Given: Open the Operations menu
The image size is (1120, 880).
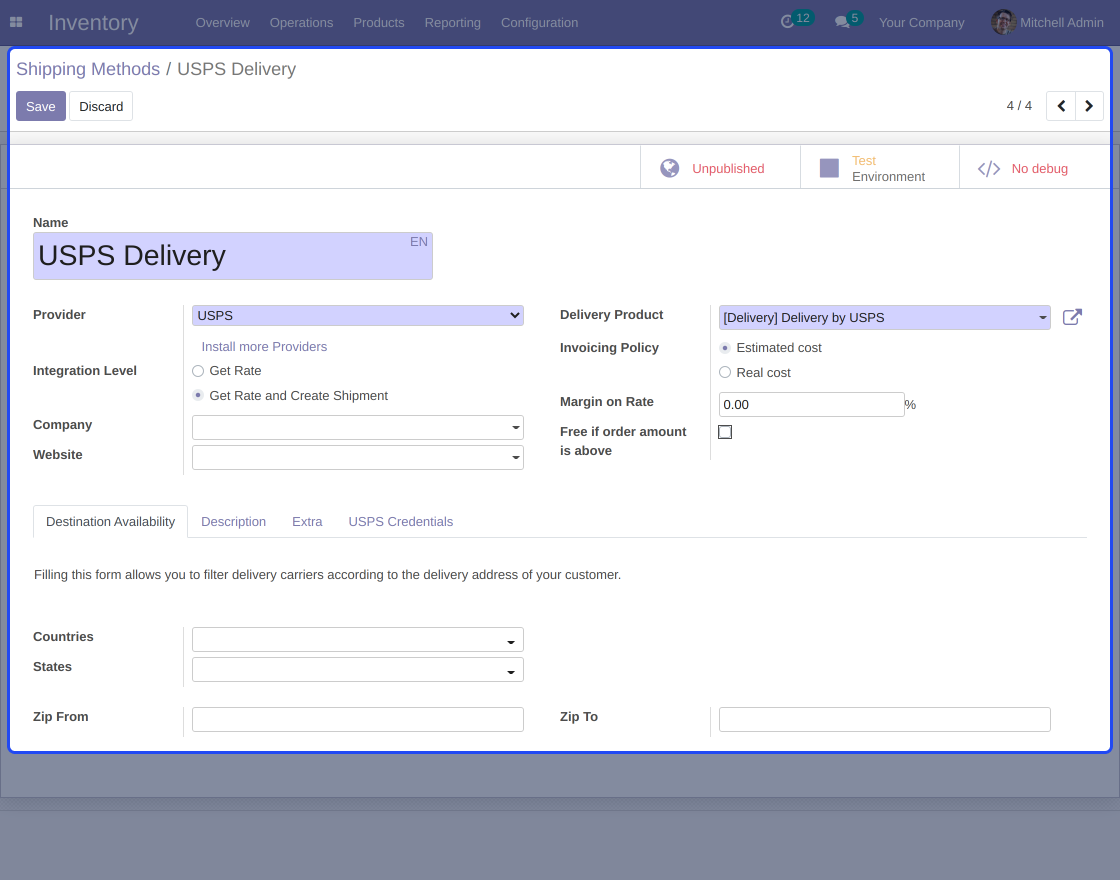Looking at the screenshot, I should pyautogui.click(x=301, y=22).
